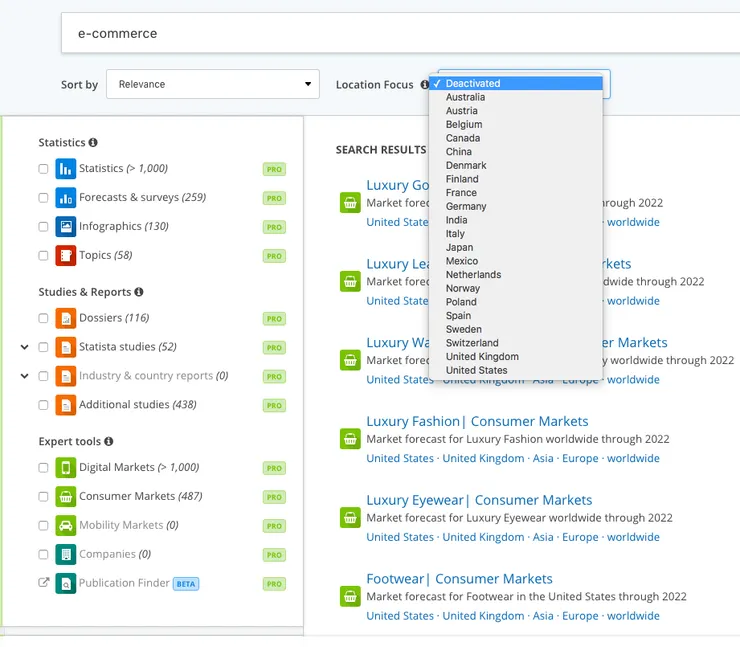
Task: Click the Digital Markets phone icon
Action: point(66,468)
